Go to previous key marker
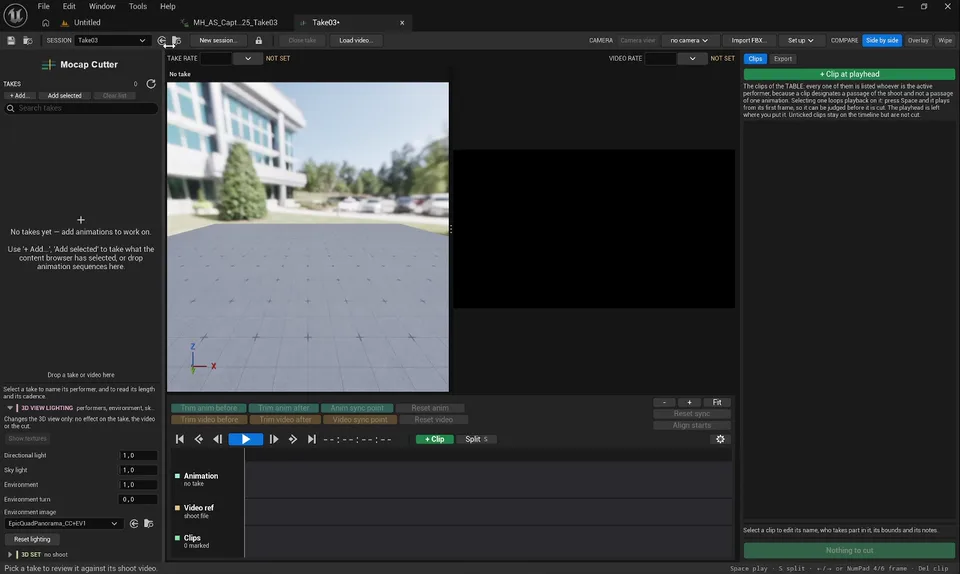This screenshot has width=960, height=574. (198, 439)
